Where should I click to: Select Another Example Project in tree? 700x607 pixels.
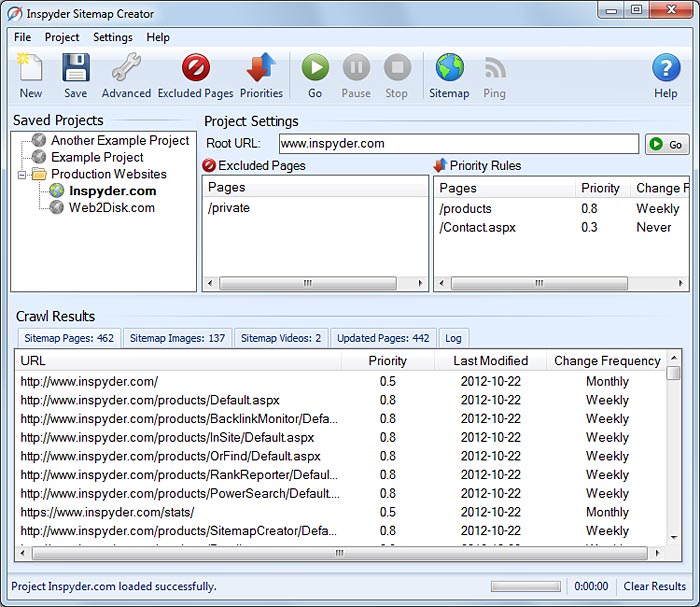120,140
